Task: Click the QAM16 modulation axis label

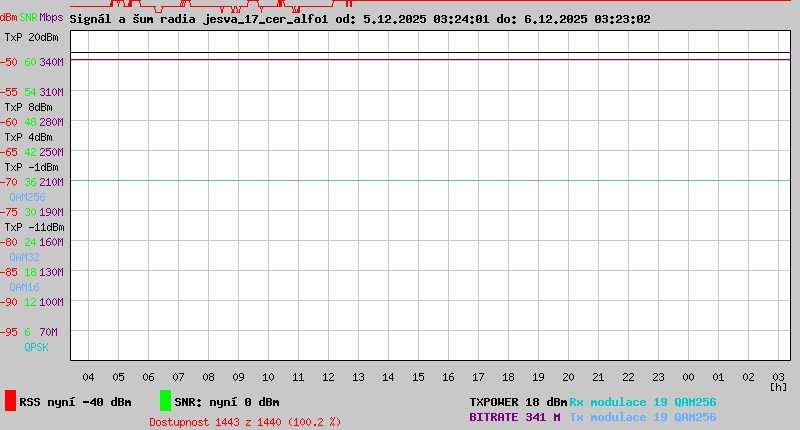Action: point(24,287)
